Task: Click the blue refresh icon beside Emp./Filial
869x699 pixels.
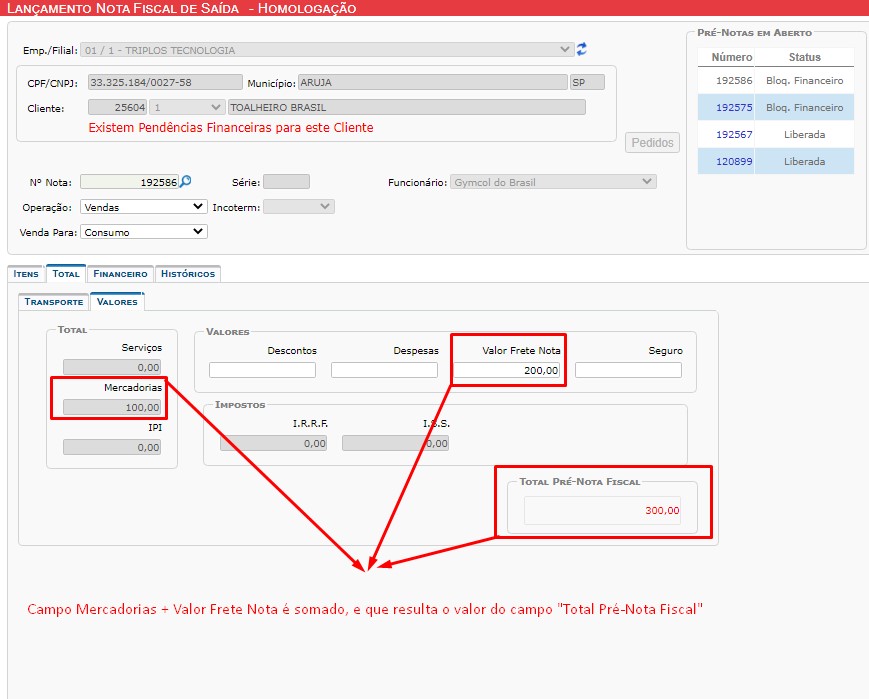Action: tap(581, 49)
